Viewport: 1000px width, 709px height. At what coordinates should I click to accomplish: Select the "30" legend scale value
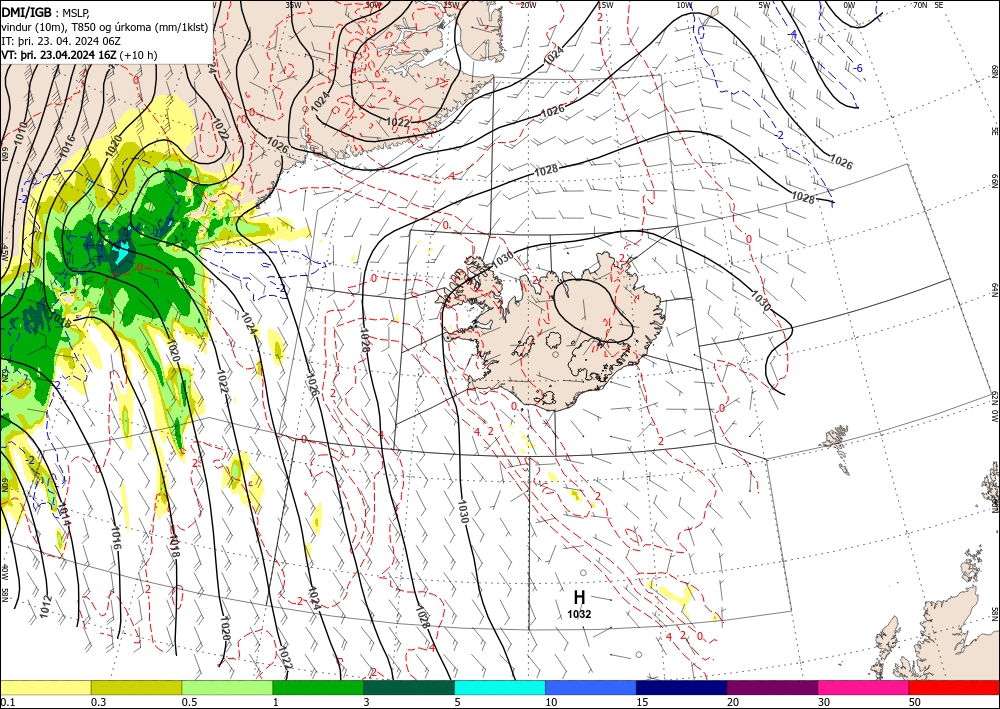(824, 702)
